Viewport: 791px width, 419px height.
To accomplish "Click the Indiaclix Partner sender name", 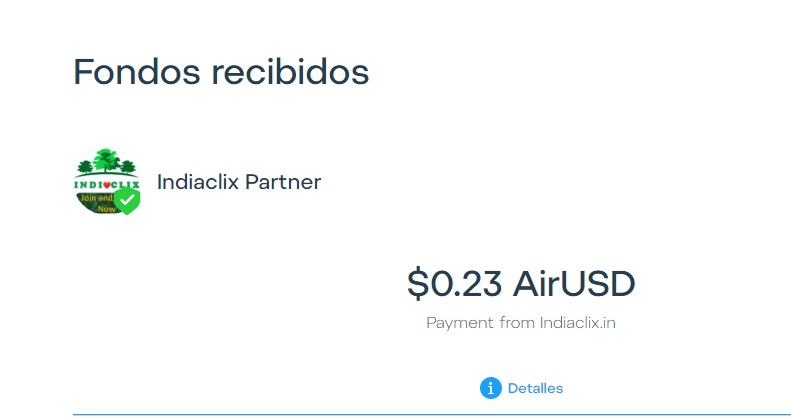I will pos(239,182).
